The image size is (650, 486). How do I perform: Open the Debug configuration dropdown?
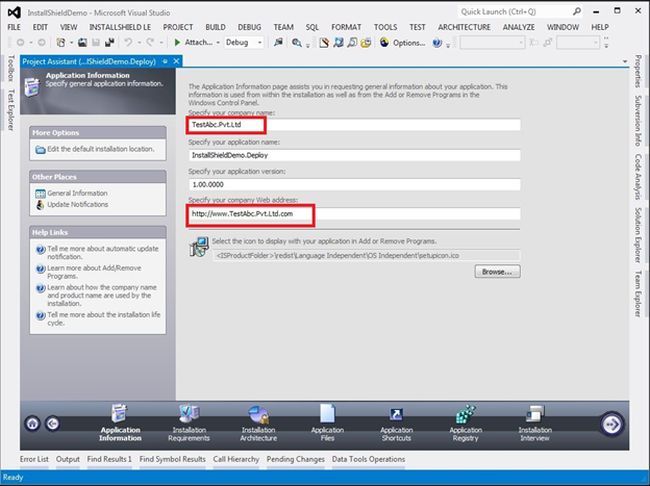tap(244, 42)
